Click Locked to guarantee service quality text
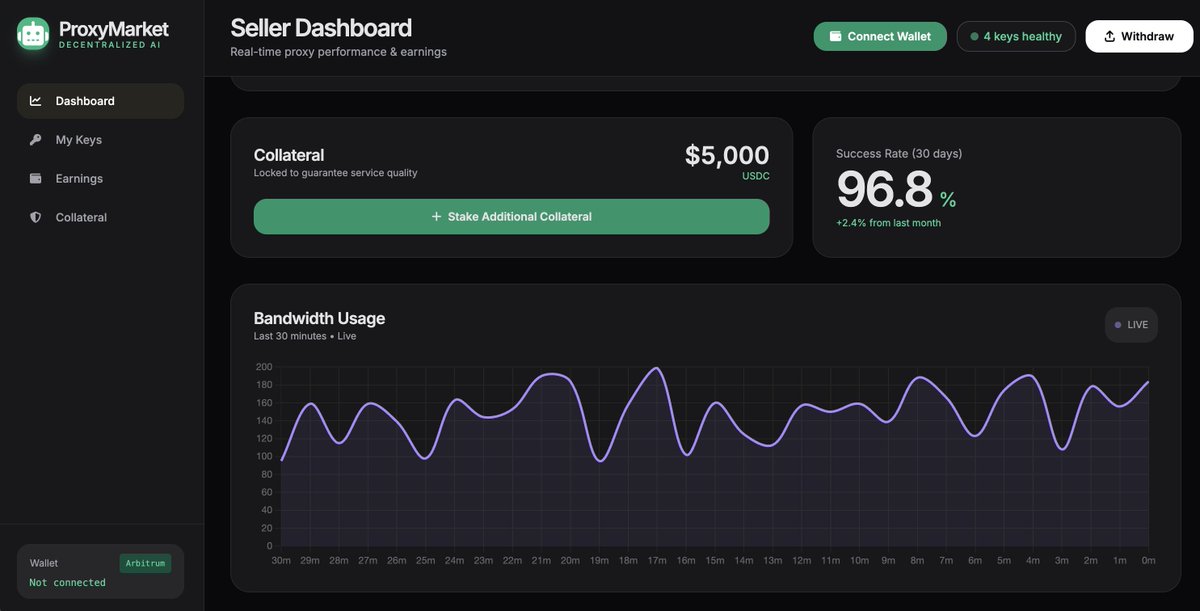The width and height of the screenshot is (1200, 611). [336, 173]
